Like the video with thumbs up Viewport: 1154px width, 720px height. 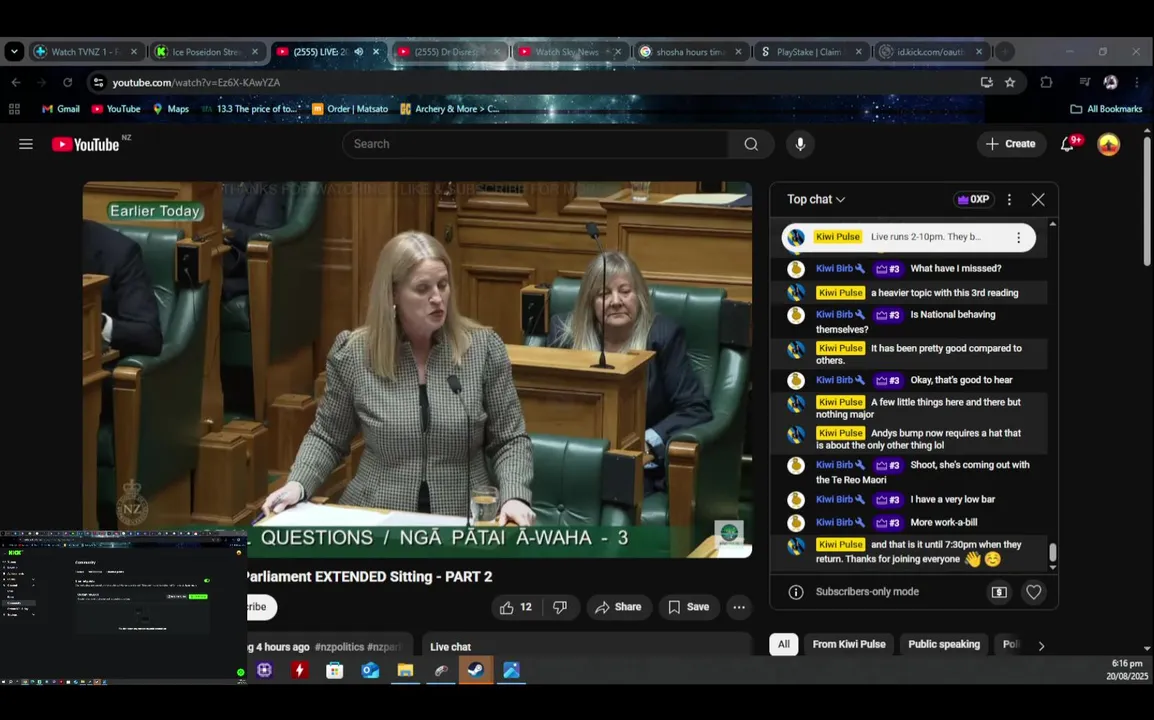(x=515, y=607)
